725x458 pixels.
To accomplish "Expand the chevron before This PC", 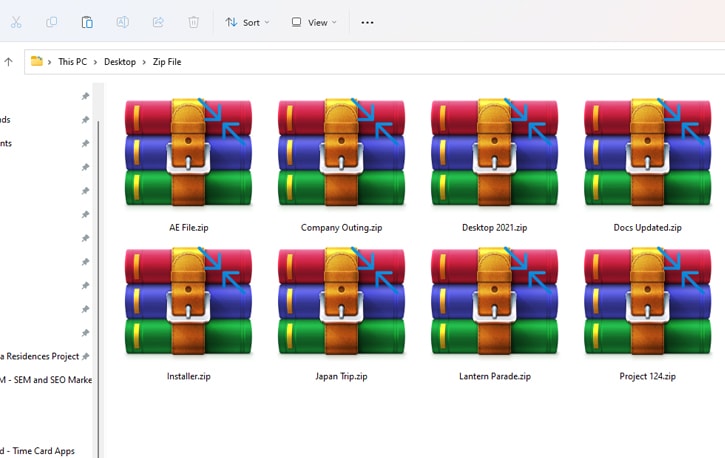I will [x=49, y=62].
